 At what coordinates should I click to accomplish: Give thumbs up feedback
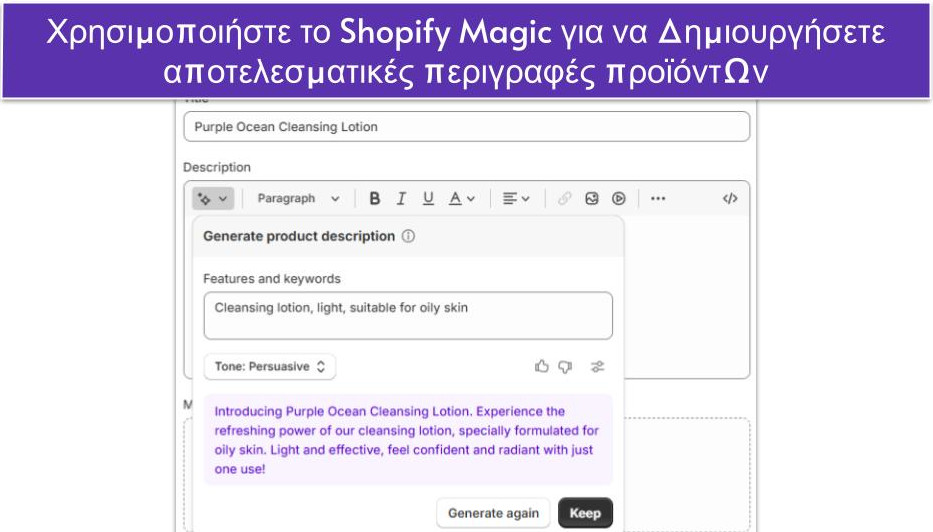point(541,367)
